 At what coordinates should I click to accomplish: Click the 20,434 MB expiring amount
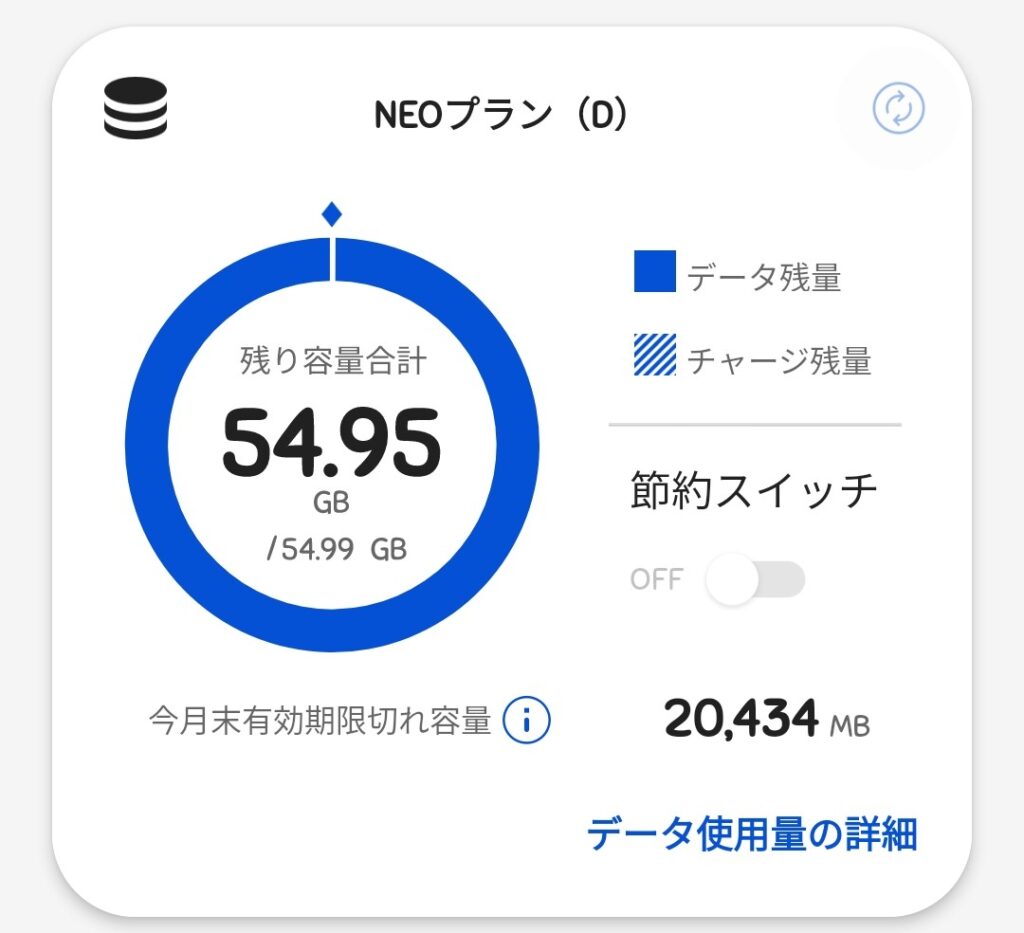(766, 719)
